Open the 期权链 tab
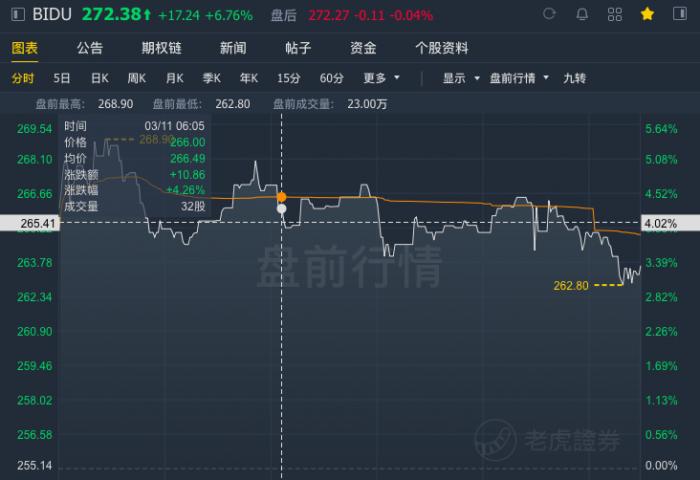 [161, 48]
